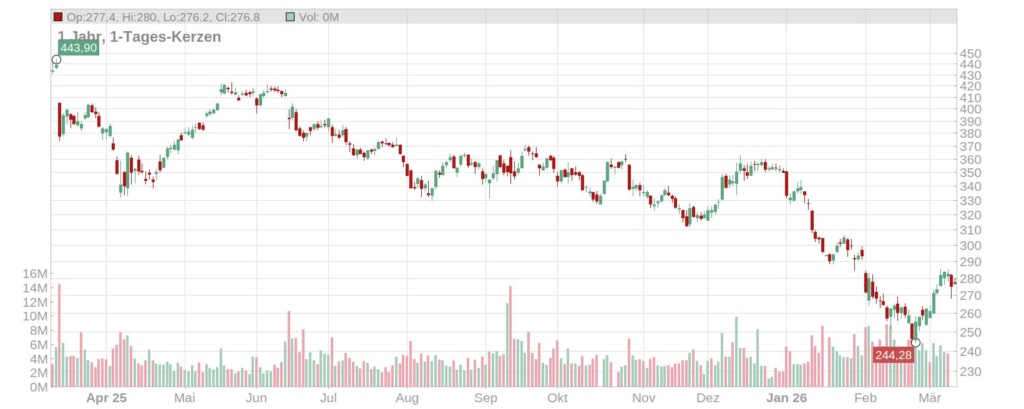Click the 16M volume axis label
This screenshot has width=1024, height=409.
point(36,274)
